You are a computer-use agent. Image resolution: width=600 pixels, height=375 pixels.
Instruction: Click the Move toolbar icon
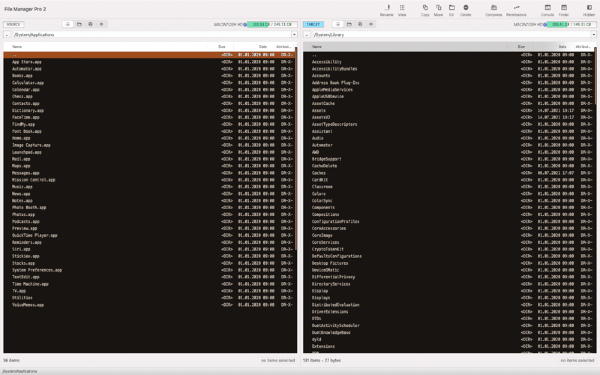tap(438, 10)
